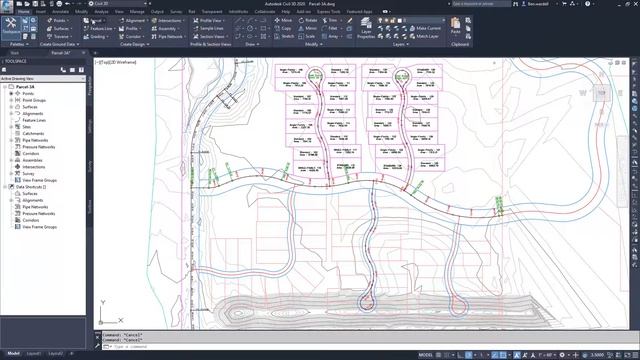Toggle MODEL space button in status bar
This screenshot has width=640, height=360.
[425, 355]
